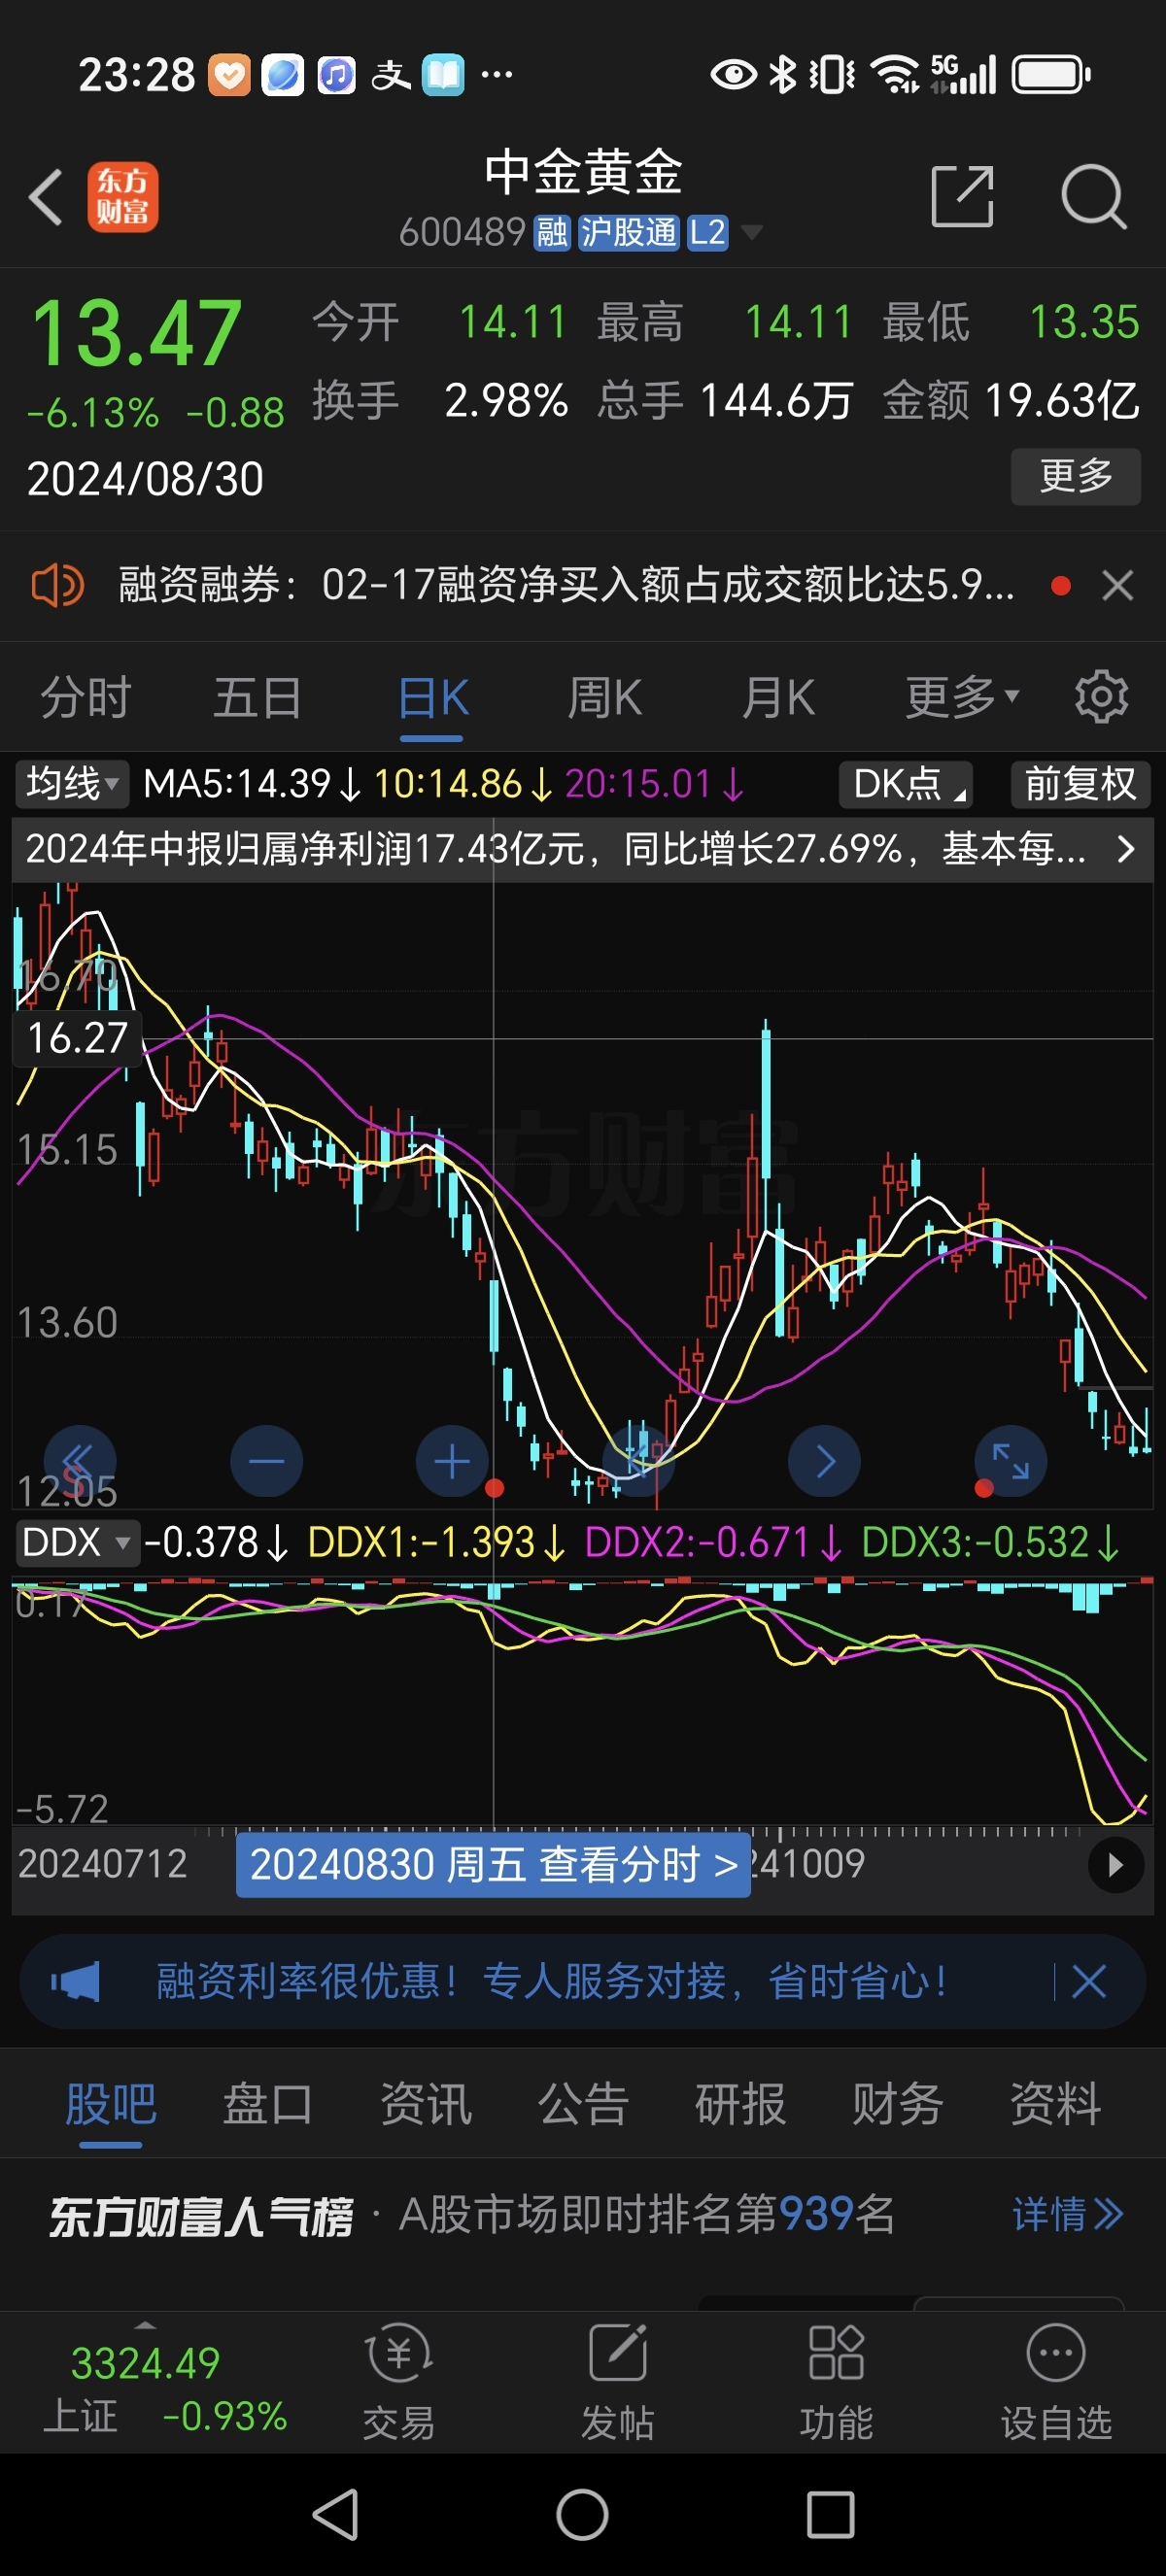Close the 融资利率 promotion banner
This screenshot has height=2576, width=1166.
click(1089, 1981)
